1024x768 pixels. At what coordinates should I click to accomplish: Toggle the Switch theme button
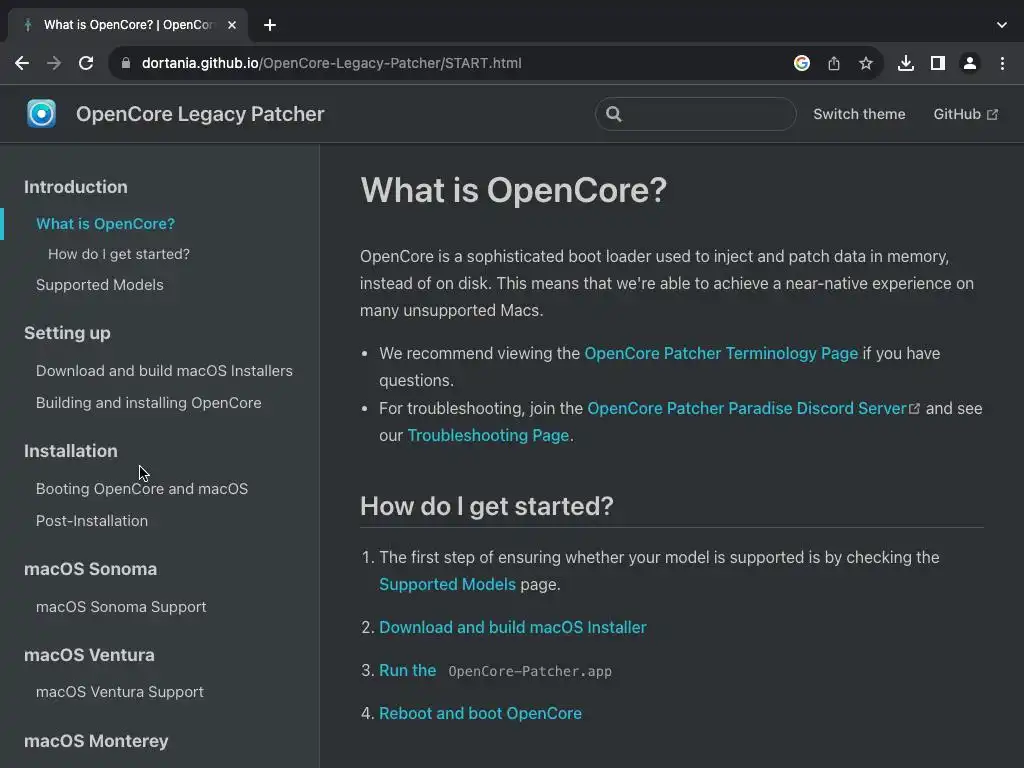click(859, 114)
